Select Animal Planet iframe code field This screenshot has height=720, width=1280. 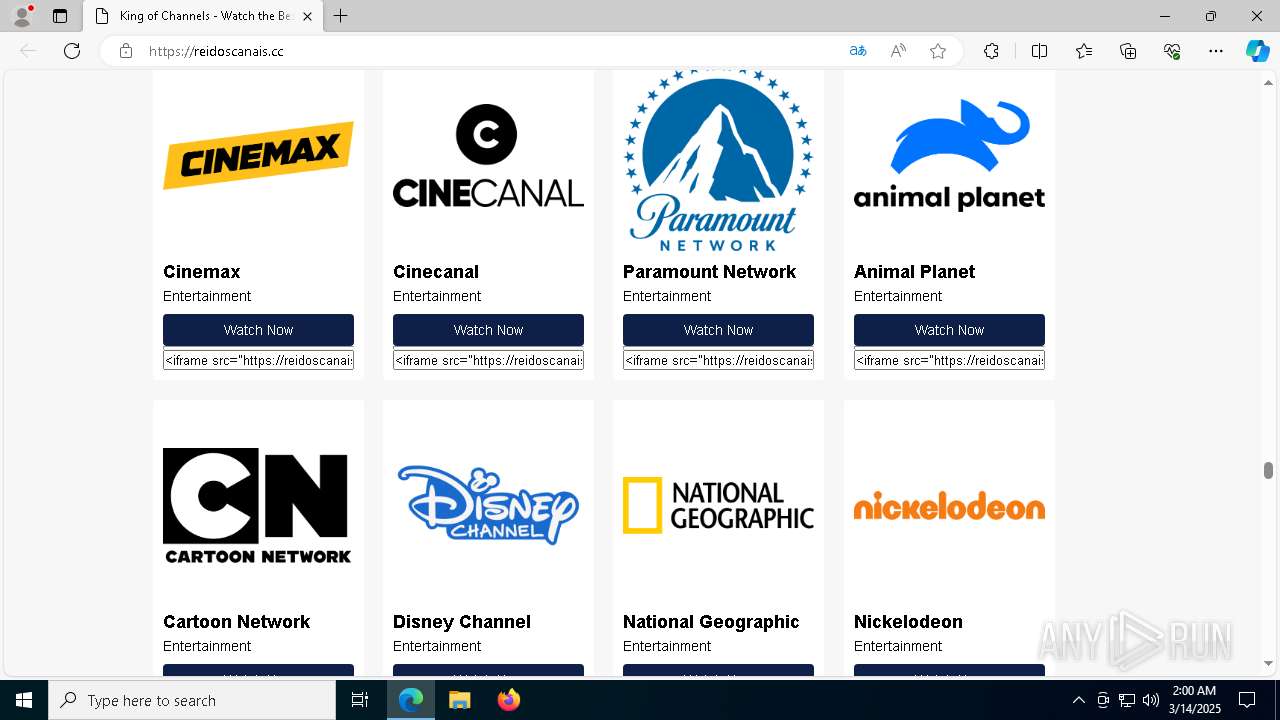949,360
